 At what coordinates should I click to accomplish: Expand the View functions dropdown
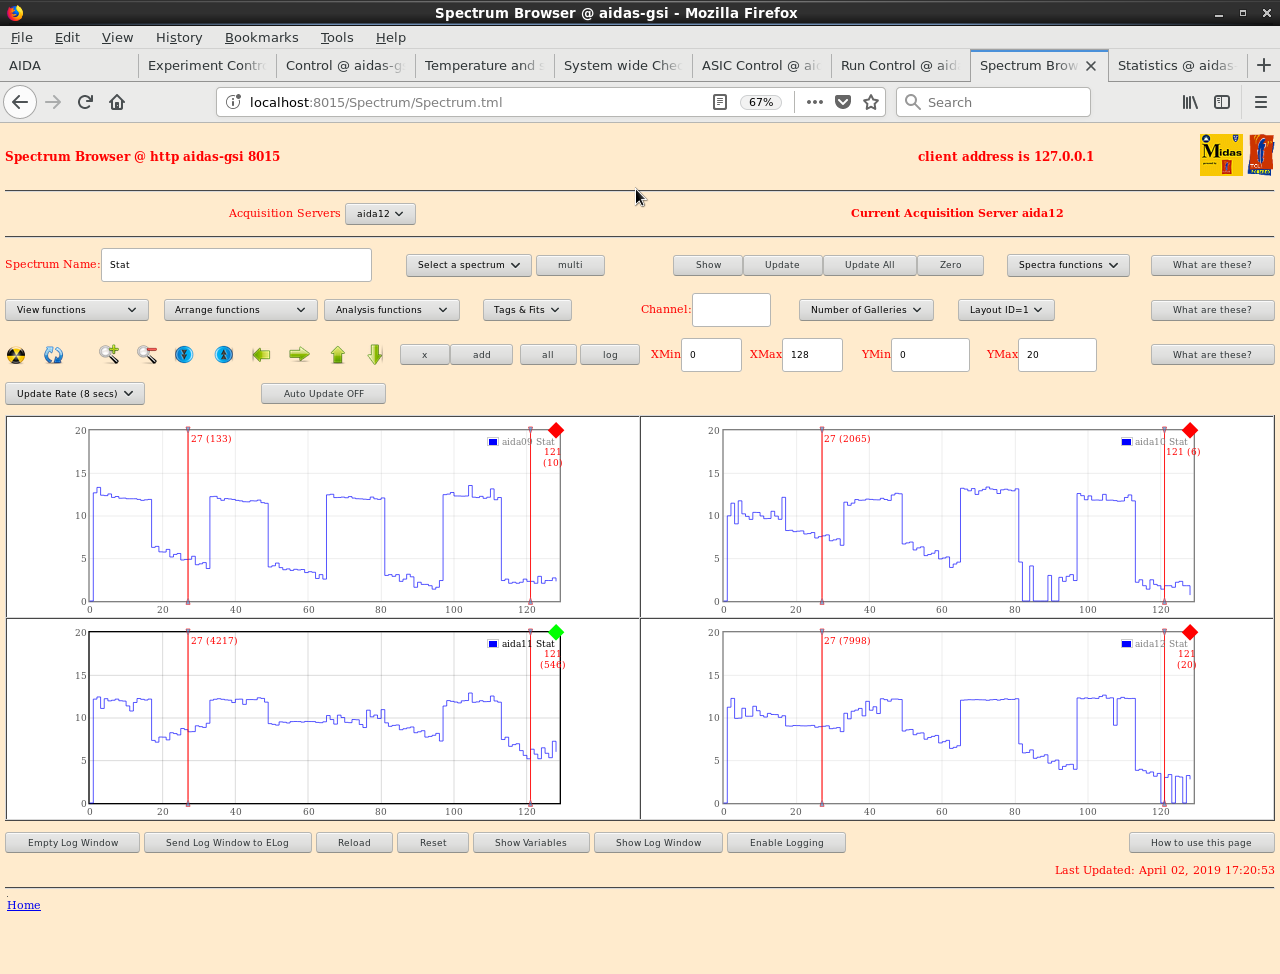click(77, 310)
